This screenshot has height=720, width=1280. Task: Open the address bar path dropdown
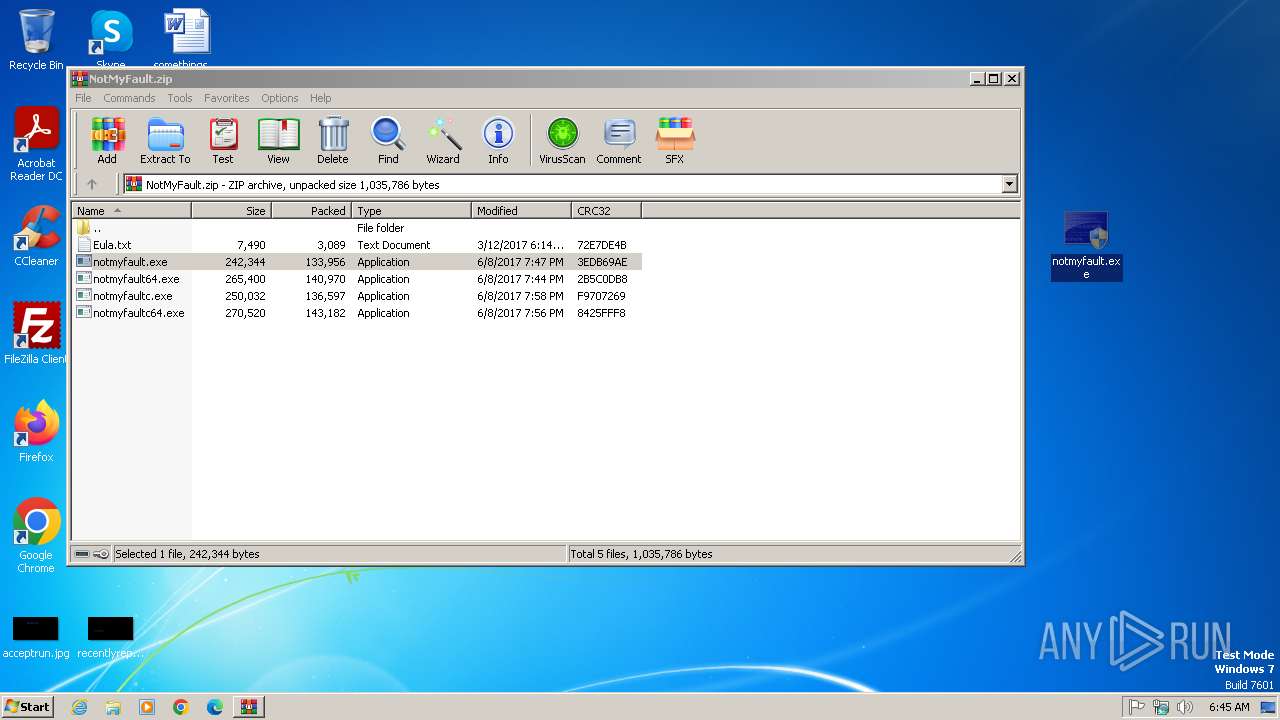click(1009, 184)
